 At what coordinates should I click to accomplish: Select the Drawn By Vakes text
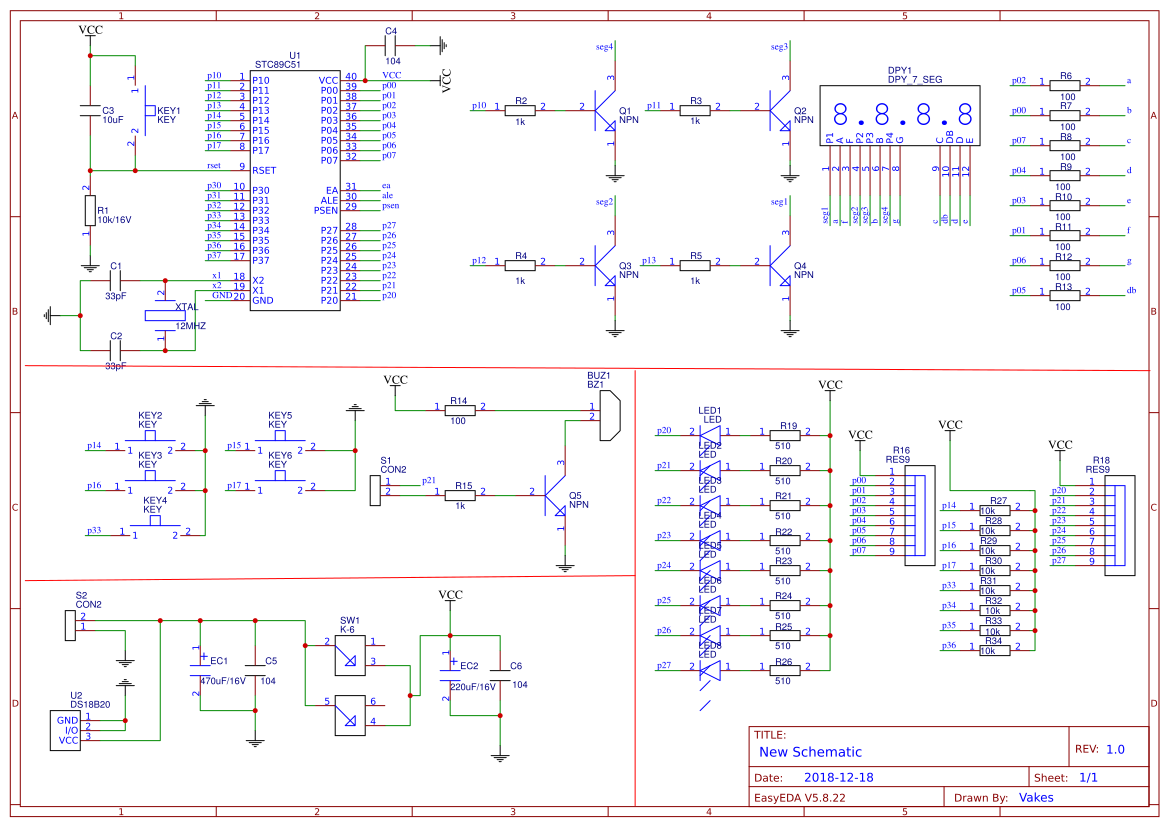[1004, 798]
